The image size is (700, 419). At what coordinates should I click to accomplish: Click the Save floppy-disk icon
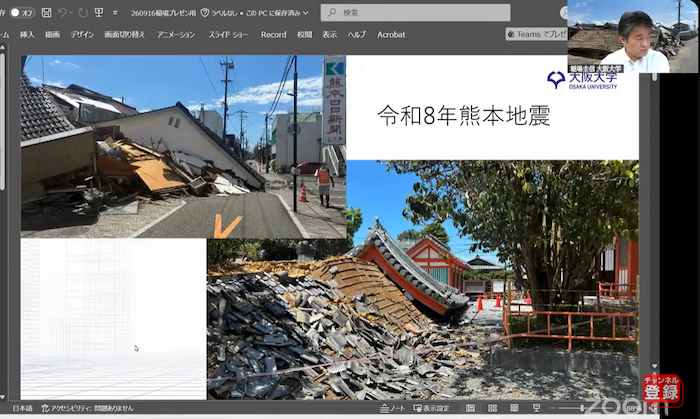coord(46,12)
